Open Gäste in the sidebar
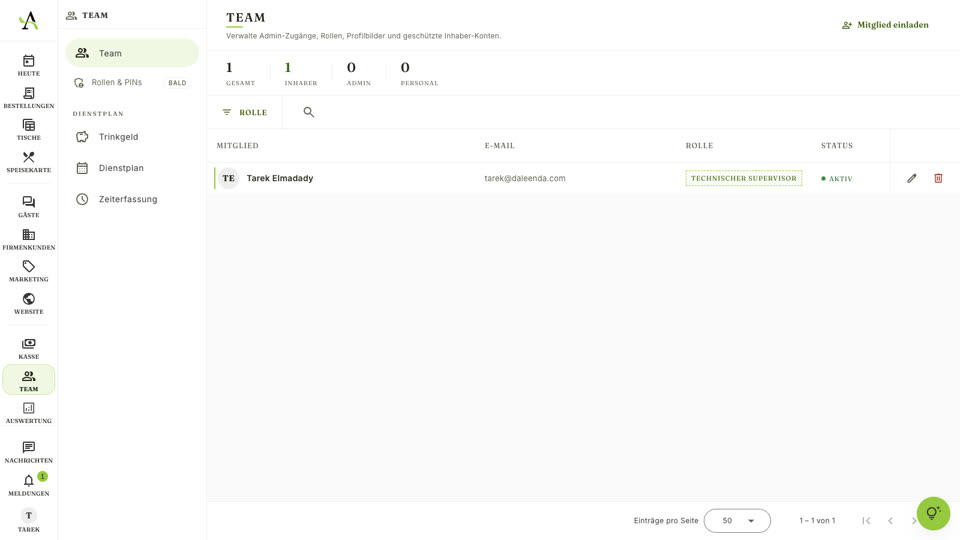Image resolution: width=960 pixels, height=540 pixels. click(29, 207)
